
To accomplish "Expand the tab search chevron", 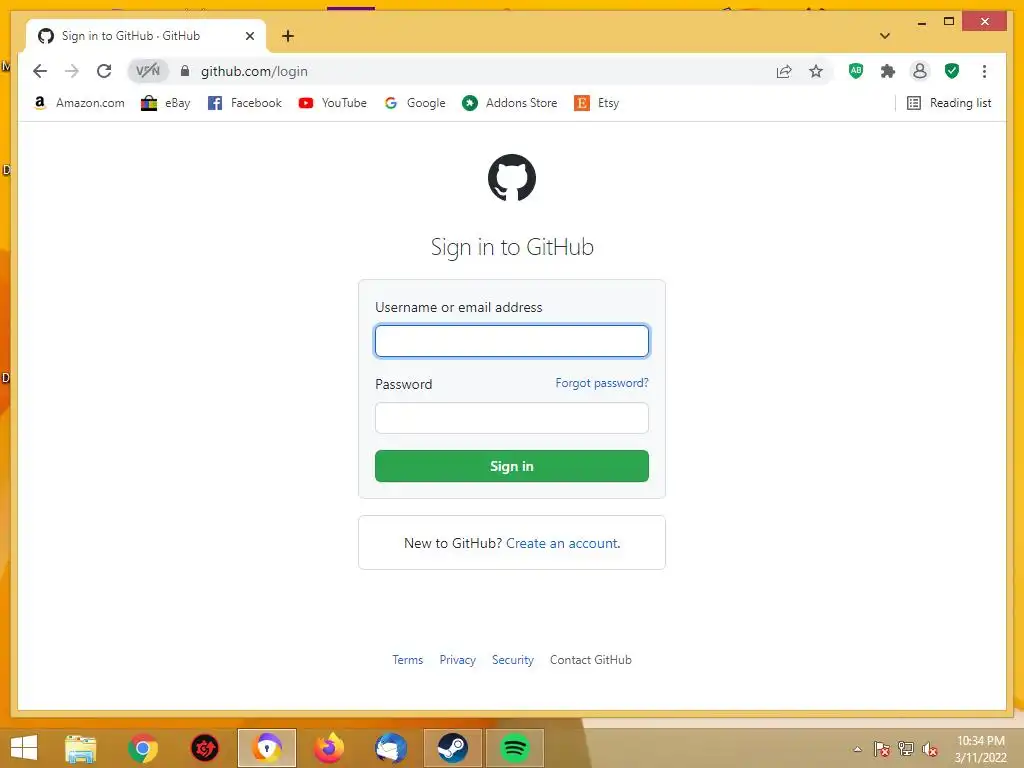I will [x=885, y=36].
